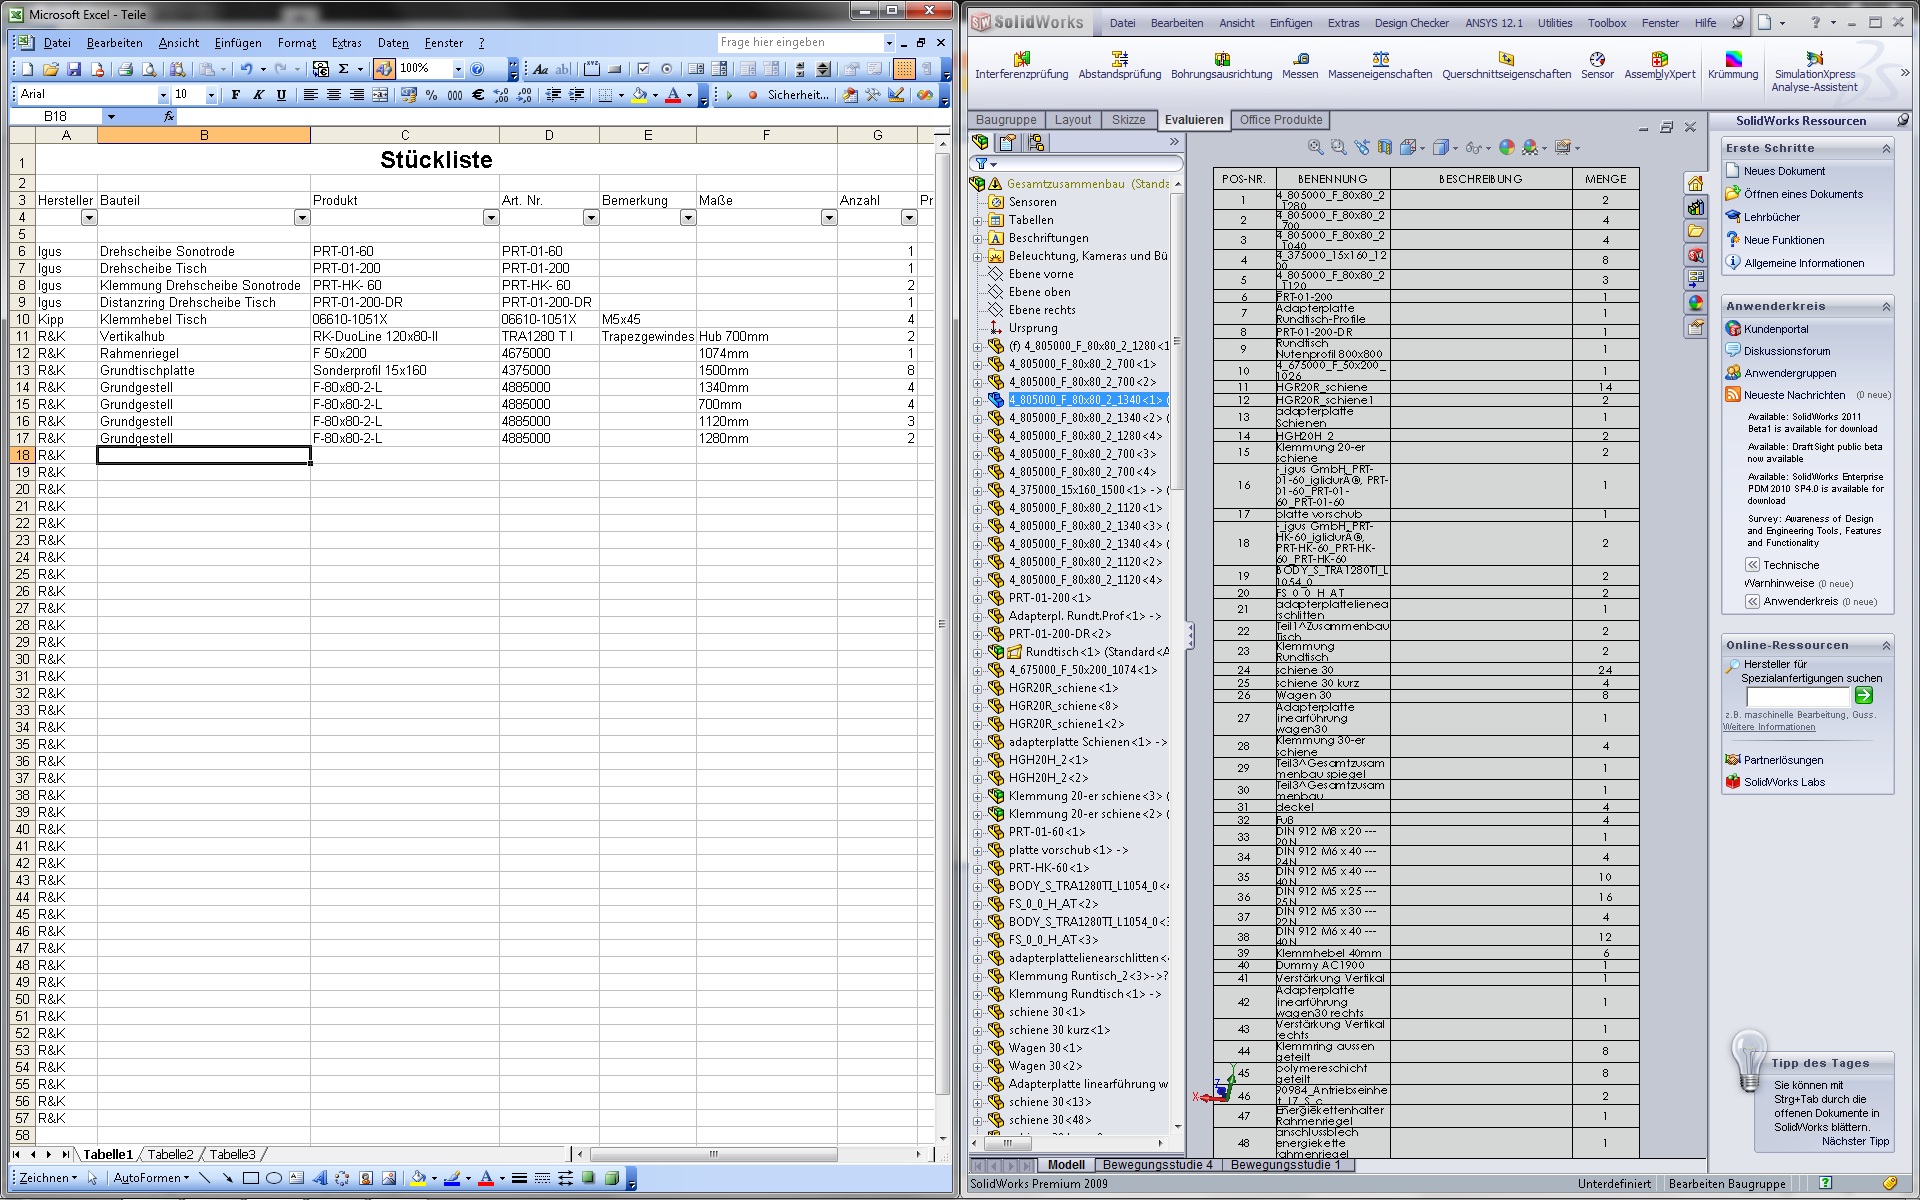Open the Kundenportal link
This screenshot has height=1200, width=1920.
[1776, 329]
